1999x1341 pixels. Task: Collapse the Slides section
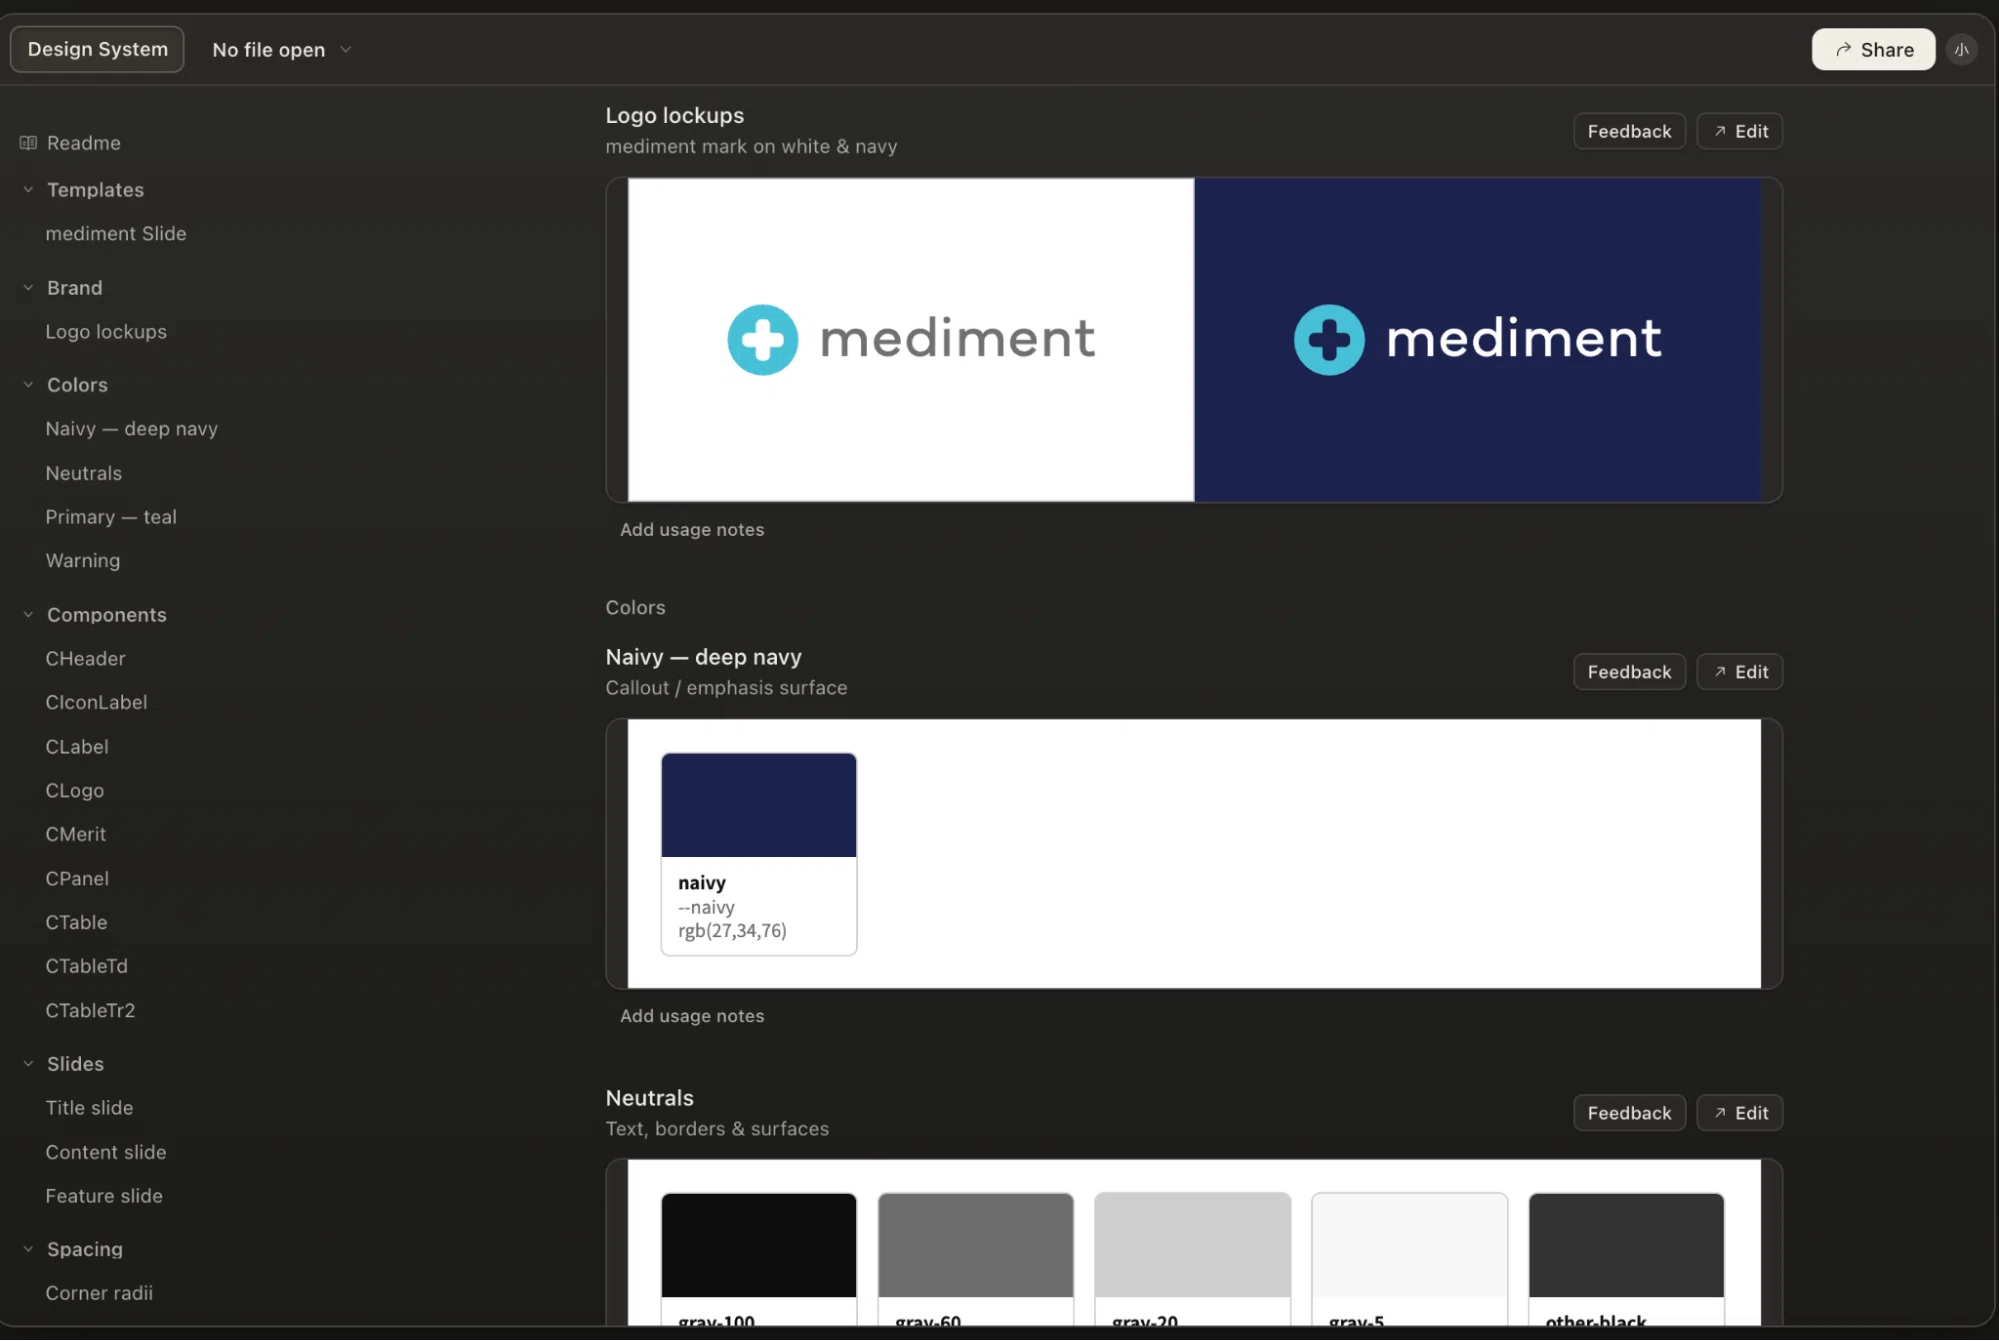(28, 1064)
